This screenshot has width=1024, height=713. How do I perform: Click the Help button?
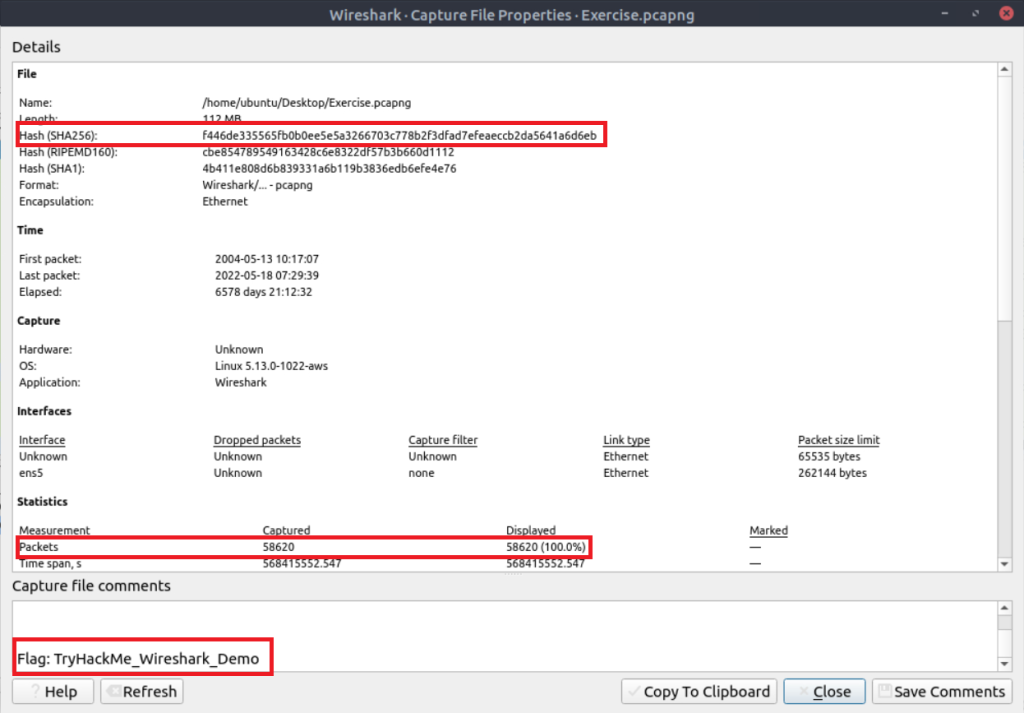pos(53,691)
